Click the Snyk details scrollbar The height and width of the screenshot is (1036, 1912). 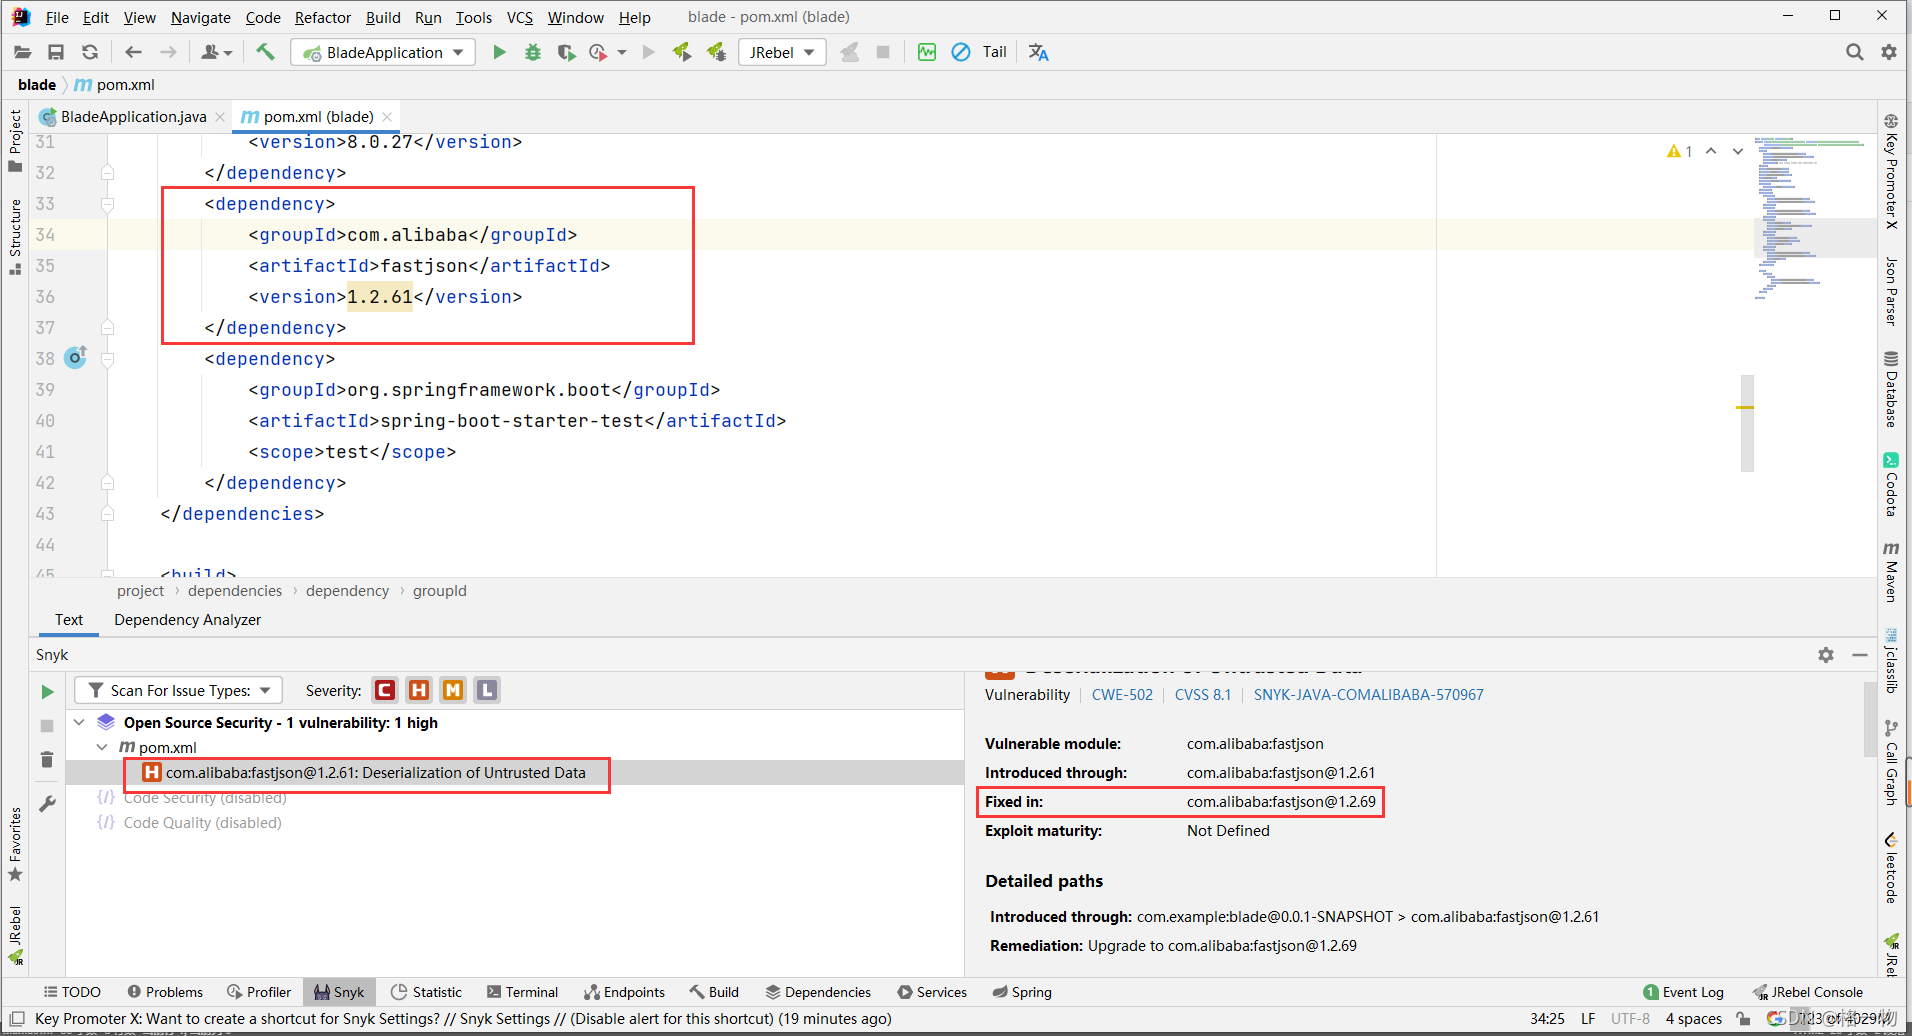click(x=1870, y=720)
